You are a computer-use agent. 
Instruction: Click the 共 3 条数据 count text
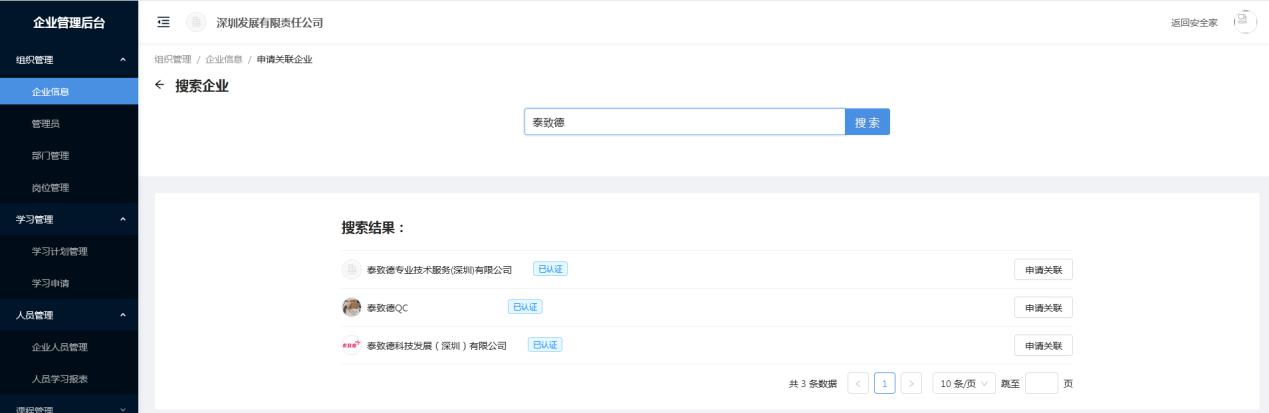tap(812, 384)
